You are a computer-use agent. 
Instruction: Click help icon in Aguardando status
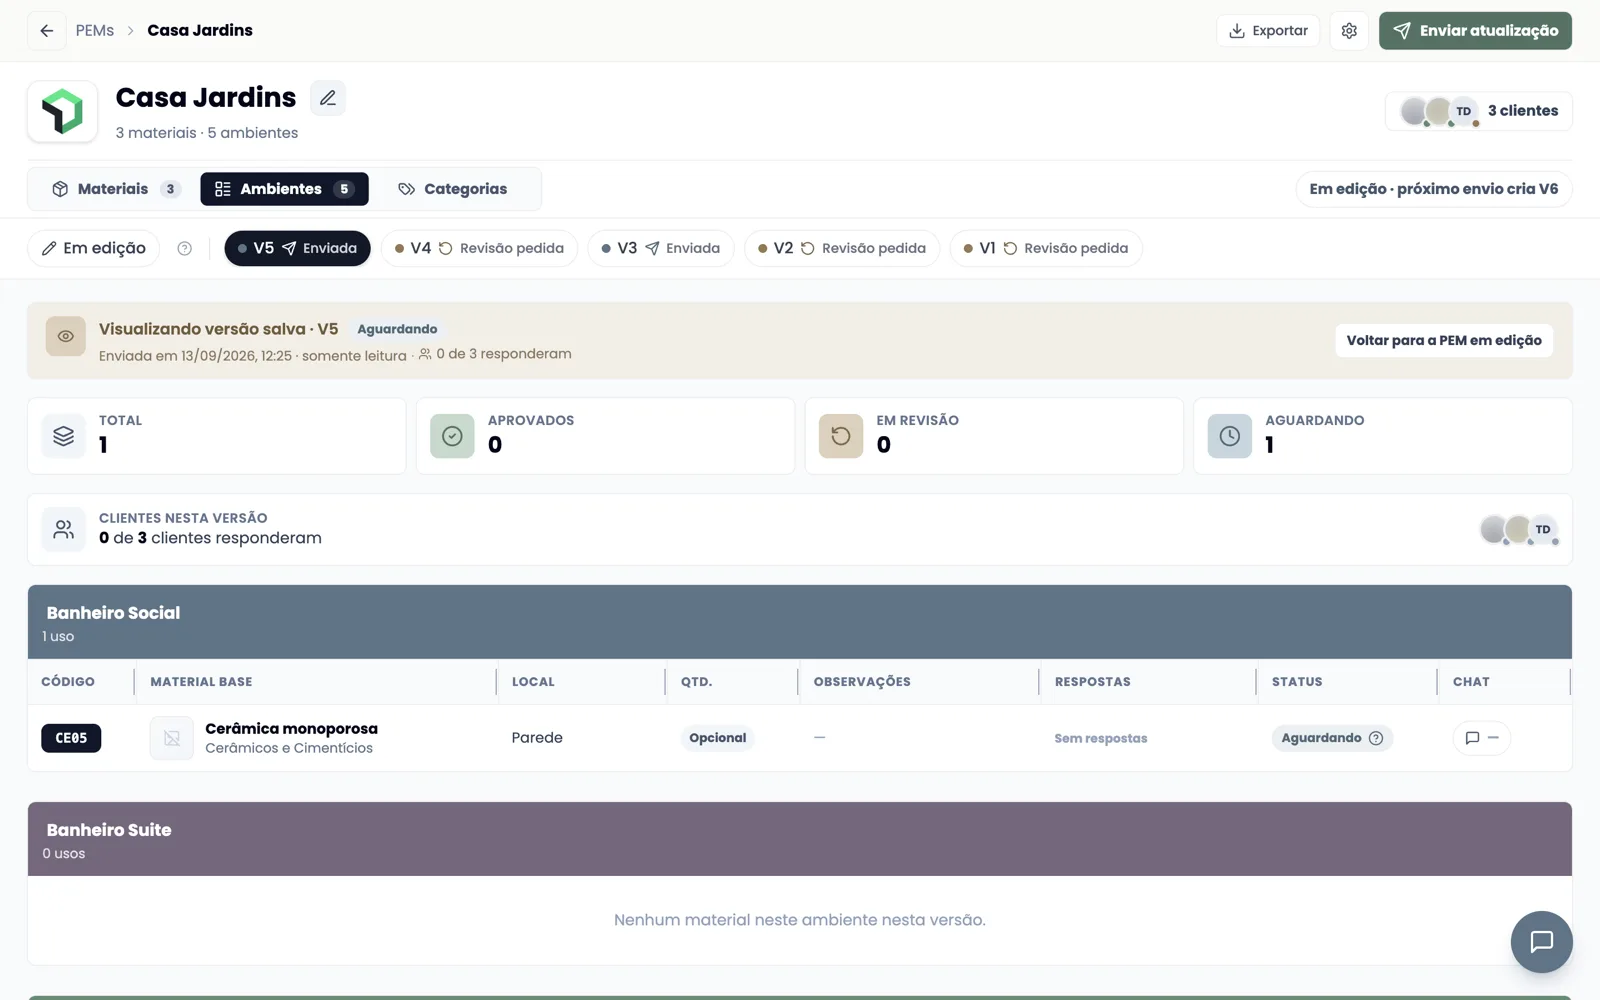1376,738
